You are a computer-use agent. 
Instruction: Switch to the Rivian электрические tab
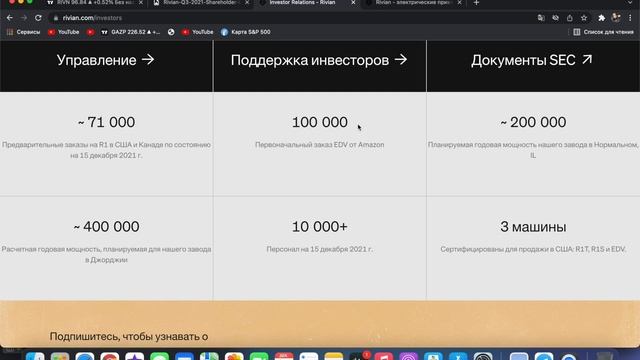(411, 3)
